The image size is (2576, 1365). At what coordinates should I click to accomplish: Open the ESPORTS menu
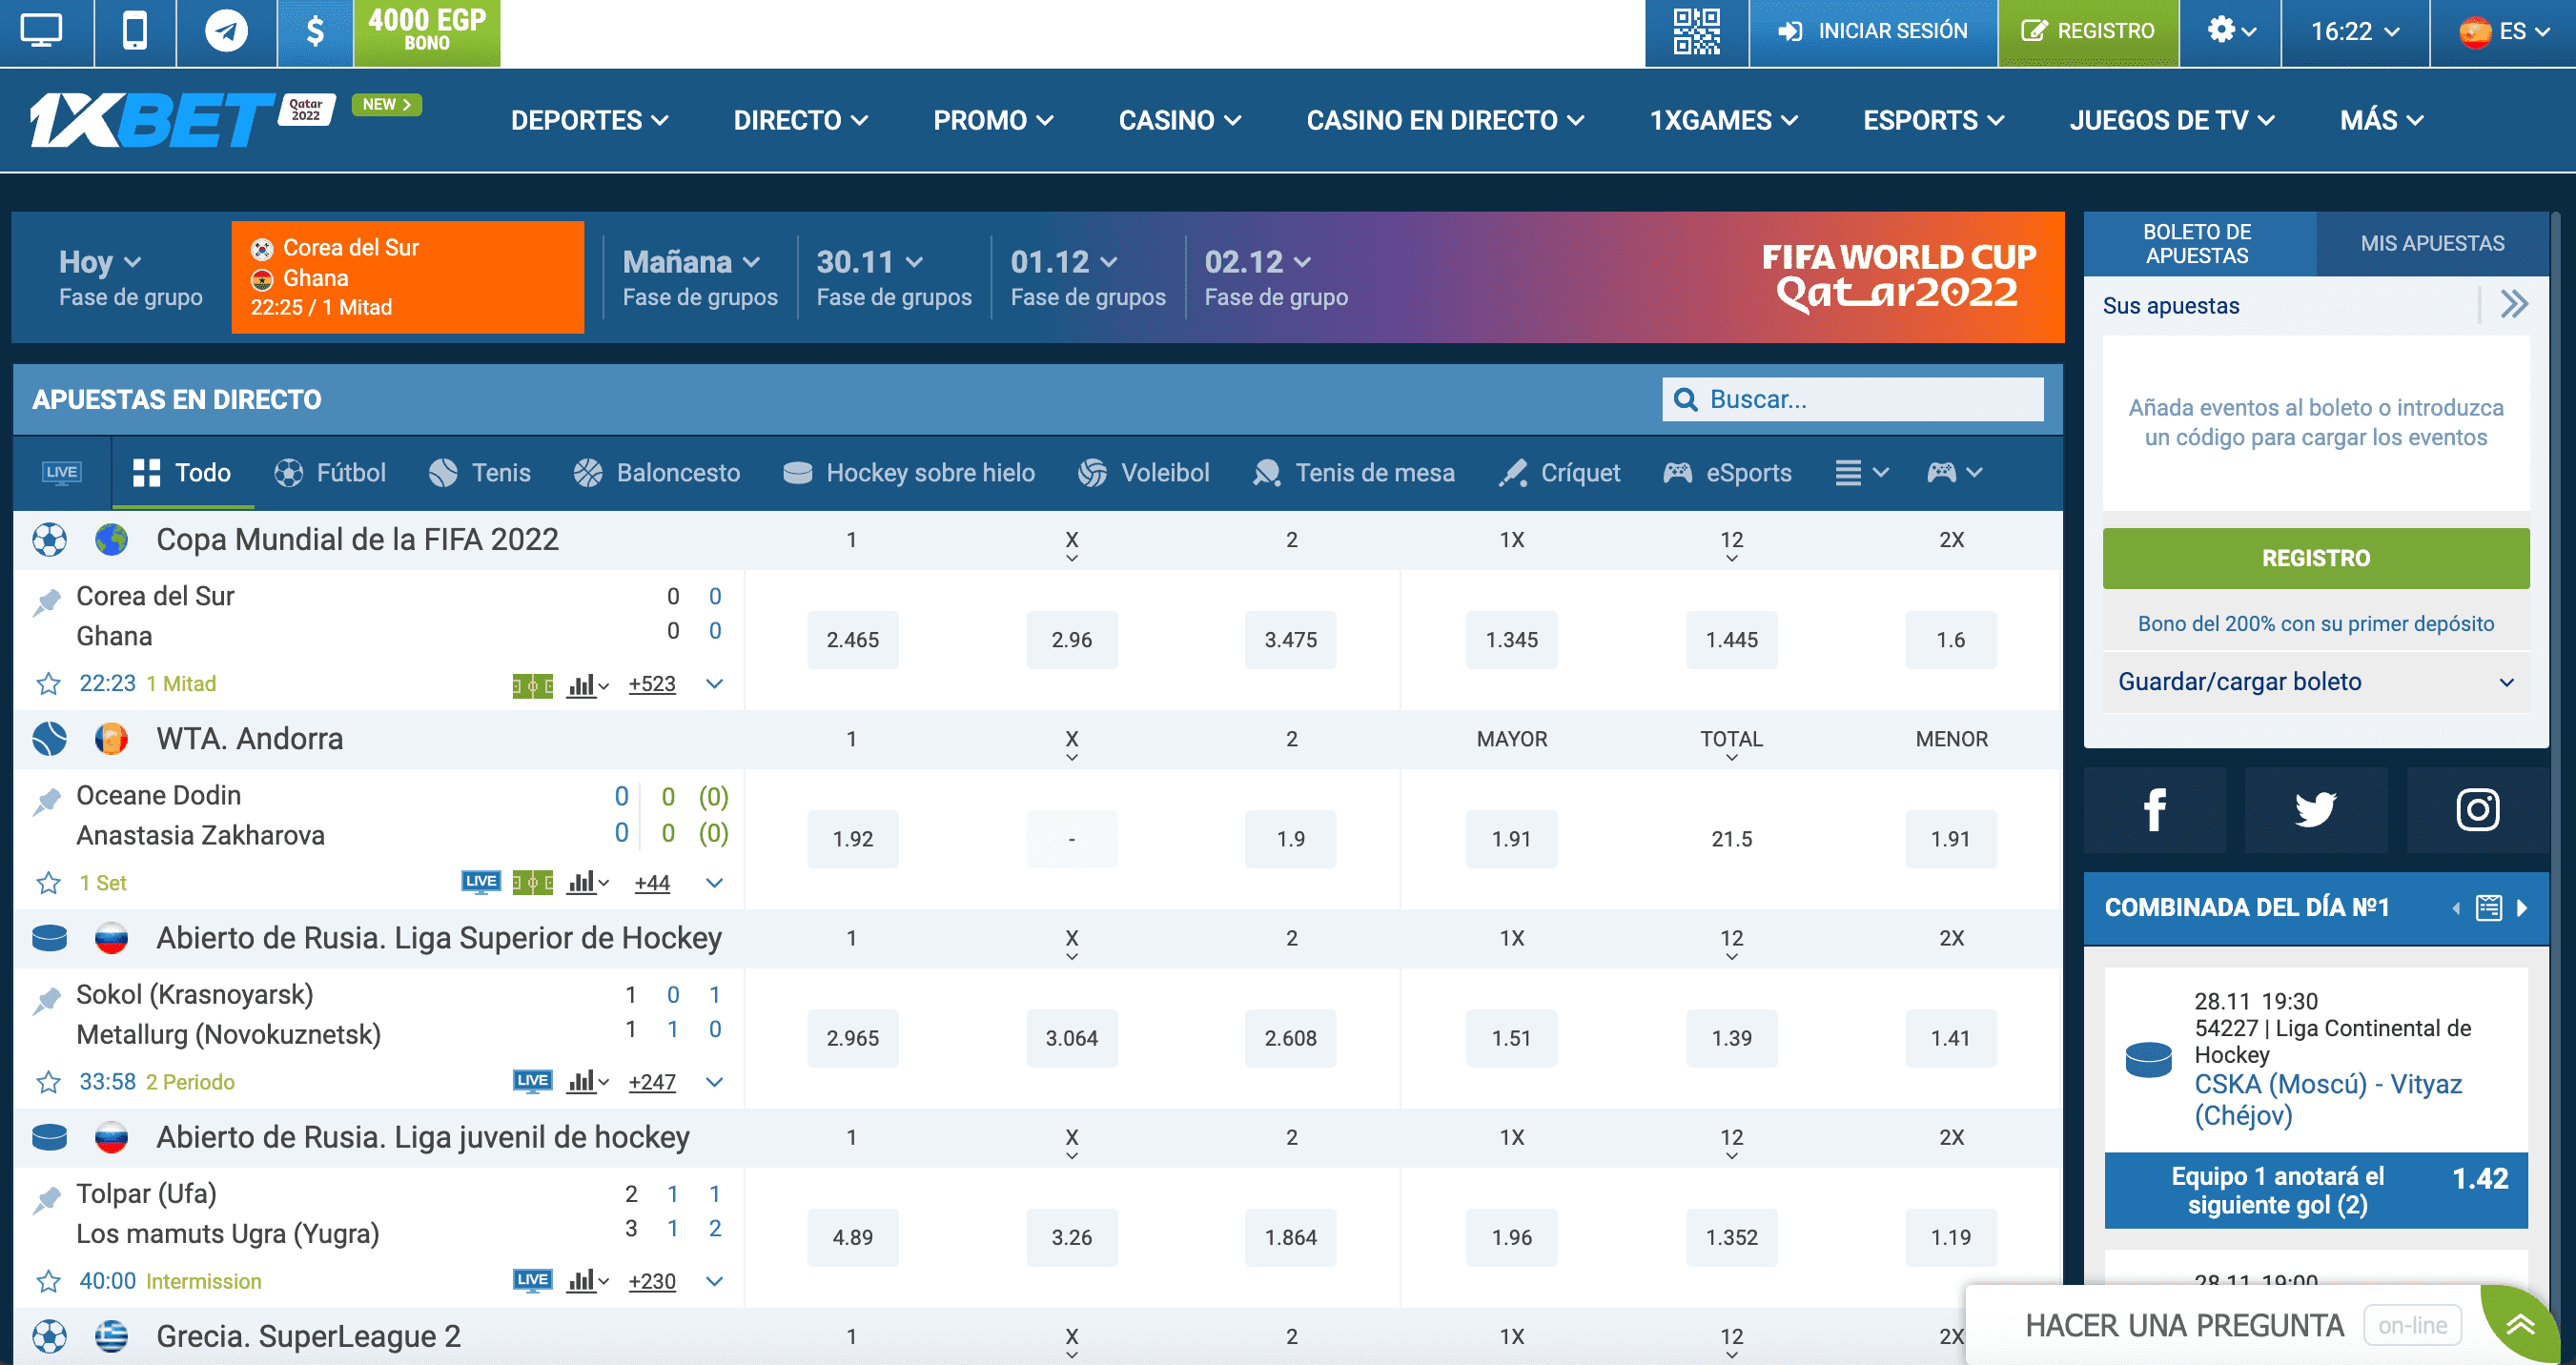(1933, 120)
